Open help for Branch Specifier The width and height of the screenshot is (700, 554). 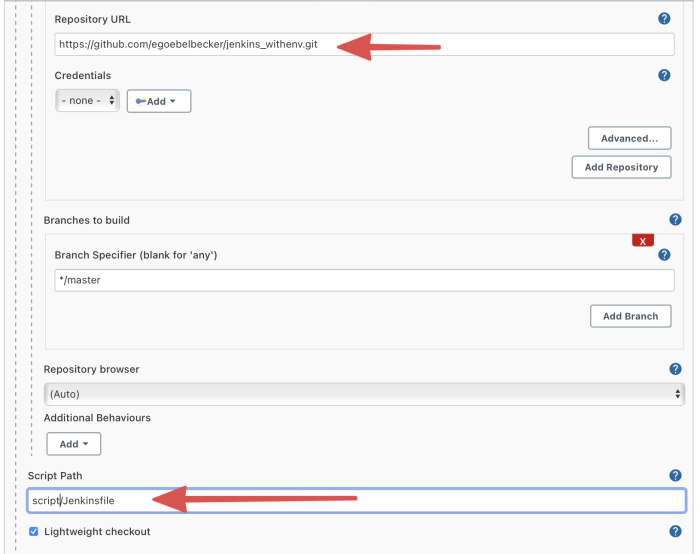664,254
